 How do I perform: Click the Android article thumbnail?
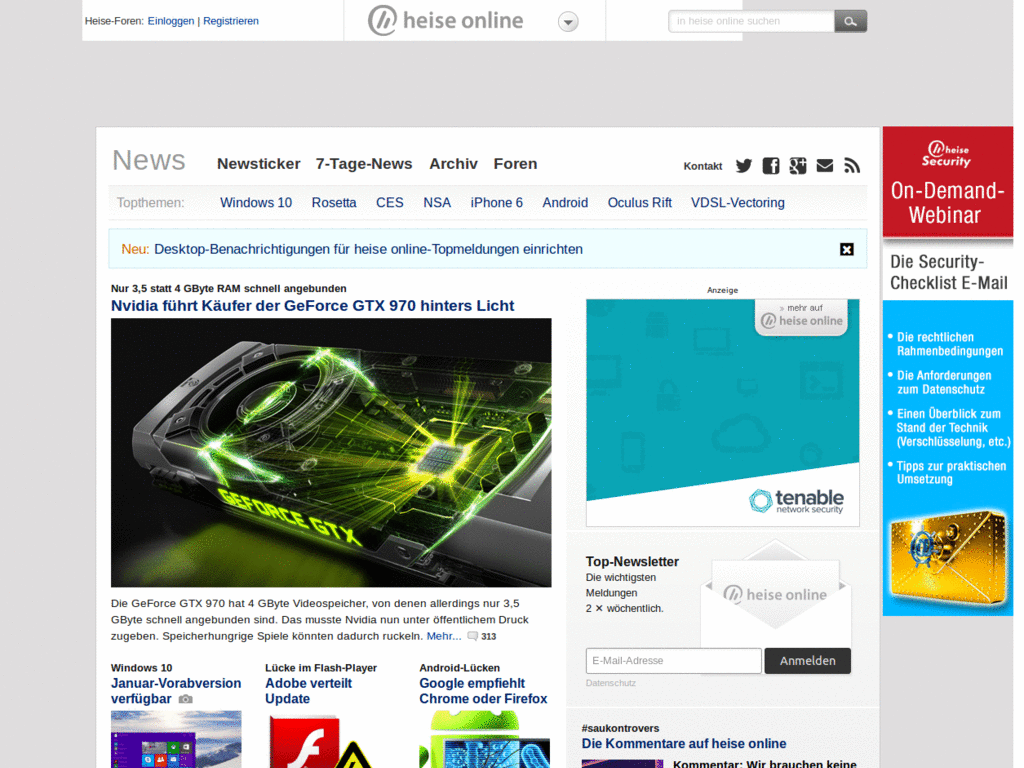[x=485, y=739]
